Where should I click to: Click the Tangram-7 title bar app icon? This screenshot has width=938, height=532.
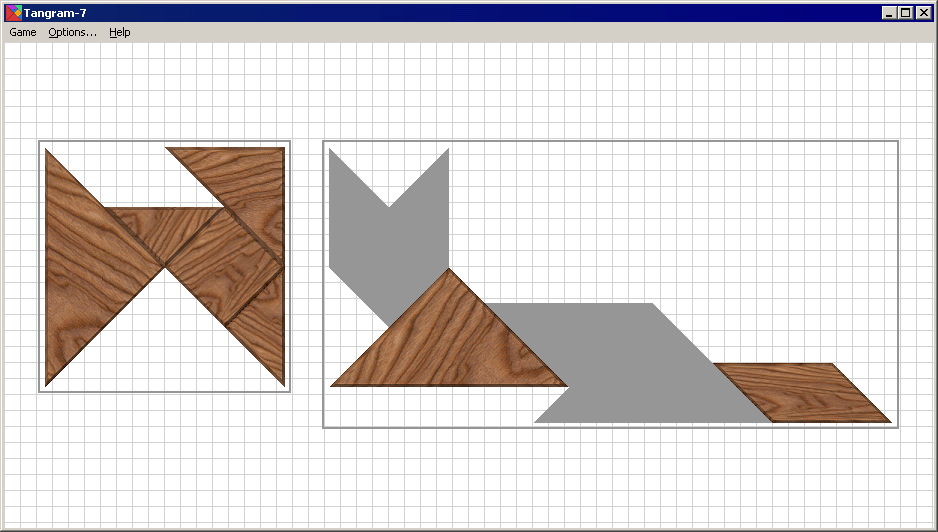(x=13, y=13)
